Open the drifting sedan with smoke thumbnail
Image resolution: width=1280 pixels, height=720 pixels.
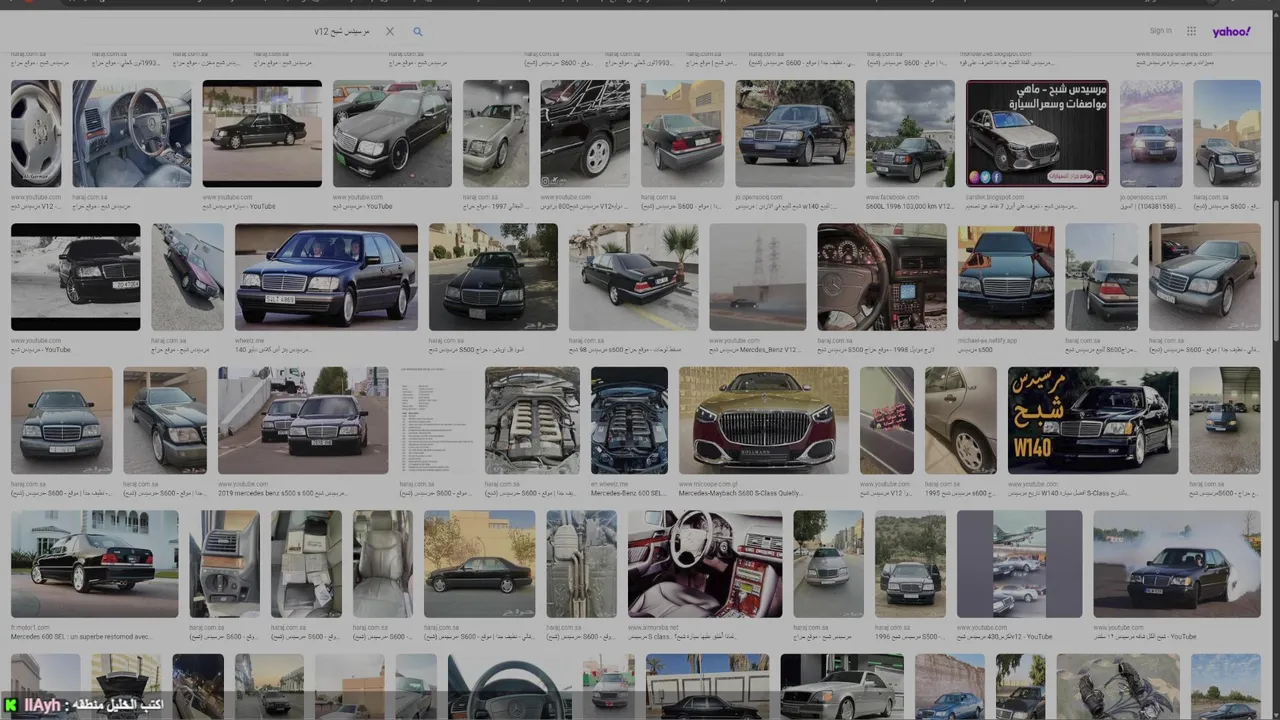pos(1177,564)
